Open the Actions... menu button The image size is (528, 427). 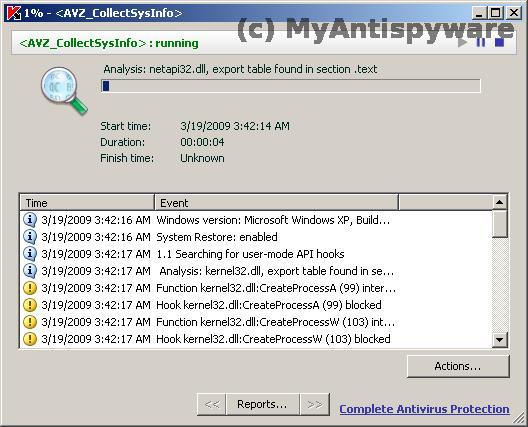point(458,366)
